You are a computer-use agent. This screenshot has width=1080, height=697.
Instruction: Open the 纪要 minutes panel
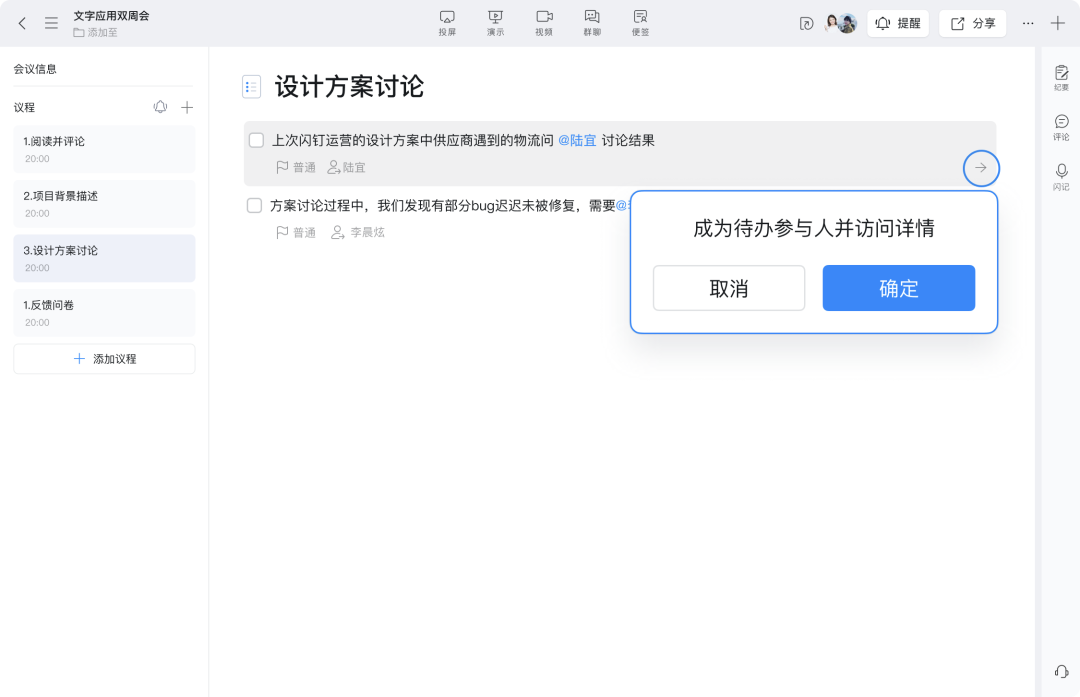(x=1061, y=78)
